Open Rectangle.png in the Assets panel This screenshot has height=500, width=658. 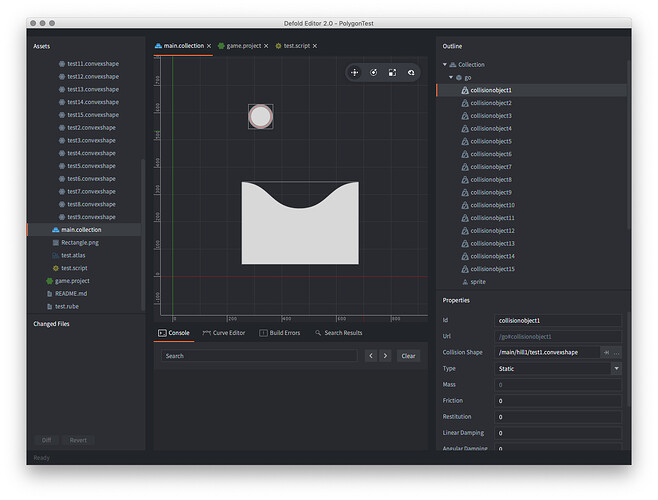pos(81,242)
